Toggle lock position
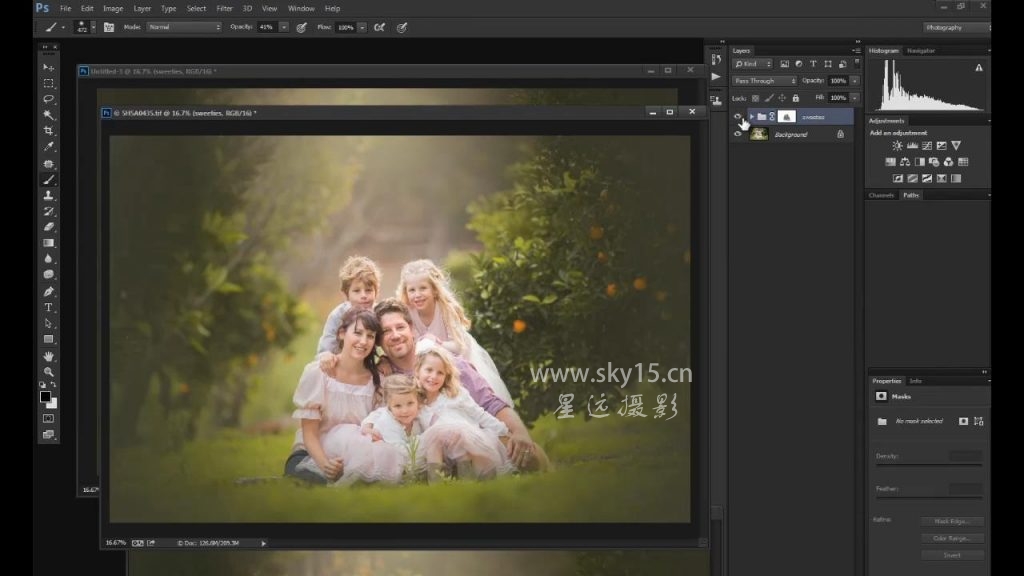Viewport: 1024px width, 576px height. (x=782, y=98)
